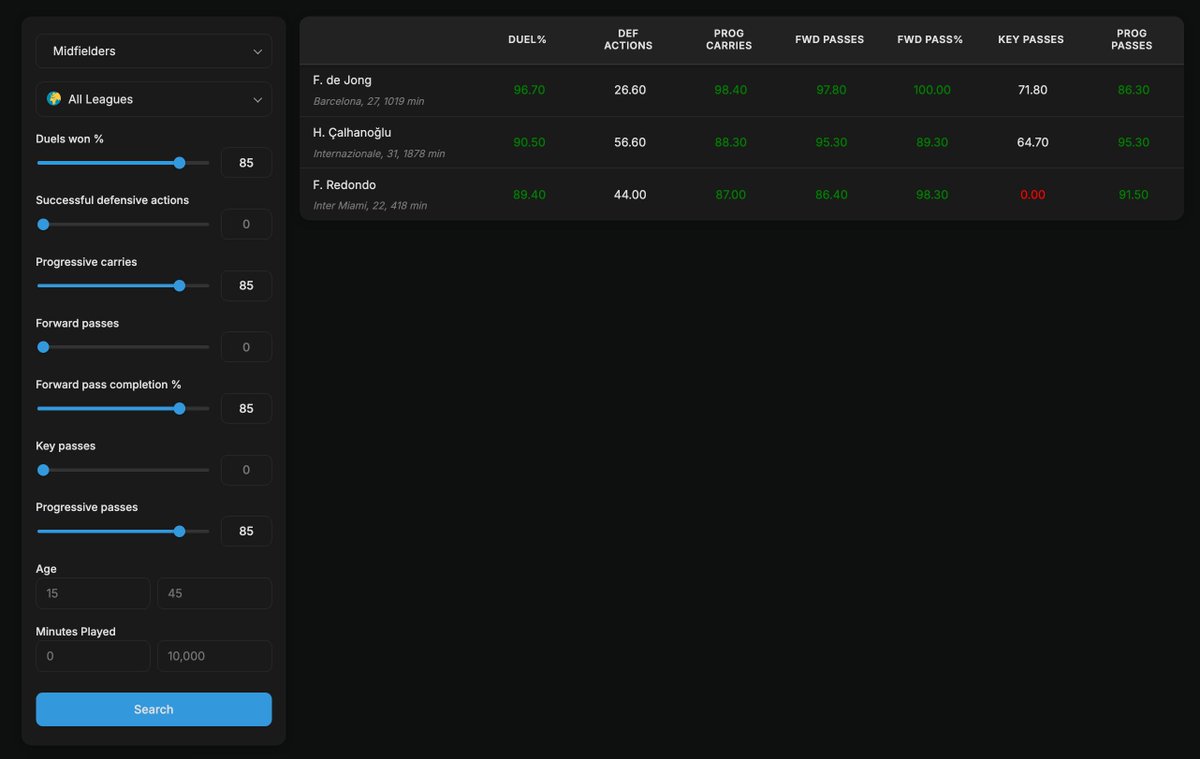Click the minimum Age field showing 15
The width and height of the screenshot is (1200, 759).
[x=93, y=593]
